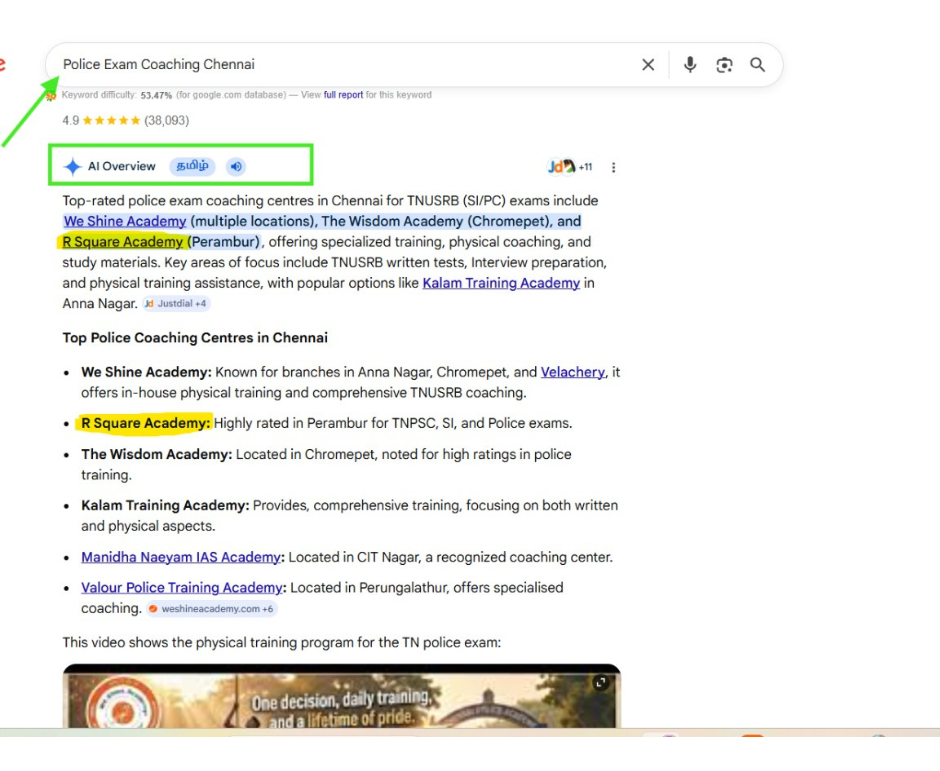This screenshot has width=940, height=771.
Task: Open Google Lens image search icon
Action: coord(724,65)
